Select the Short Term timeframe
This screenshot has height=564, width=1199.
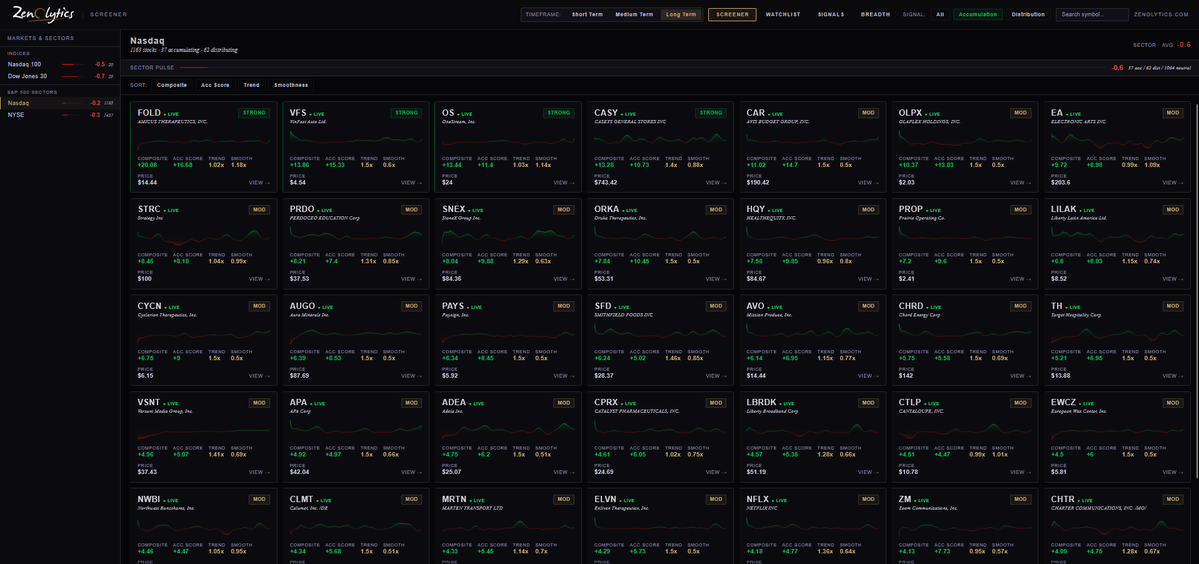(587, 15)
